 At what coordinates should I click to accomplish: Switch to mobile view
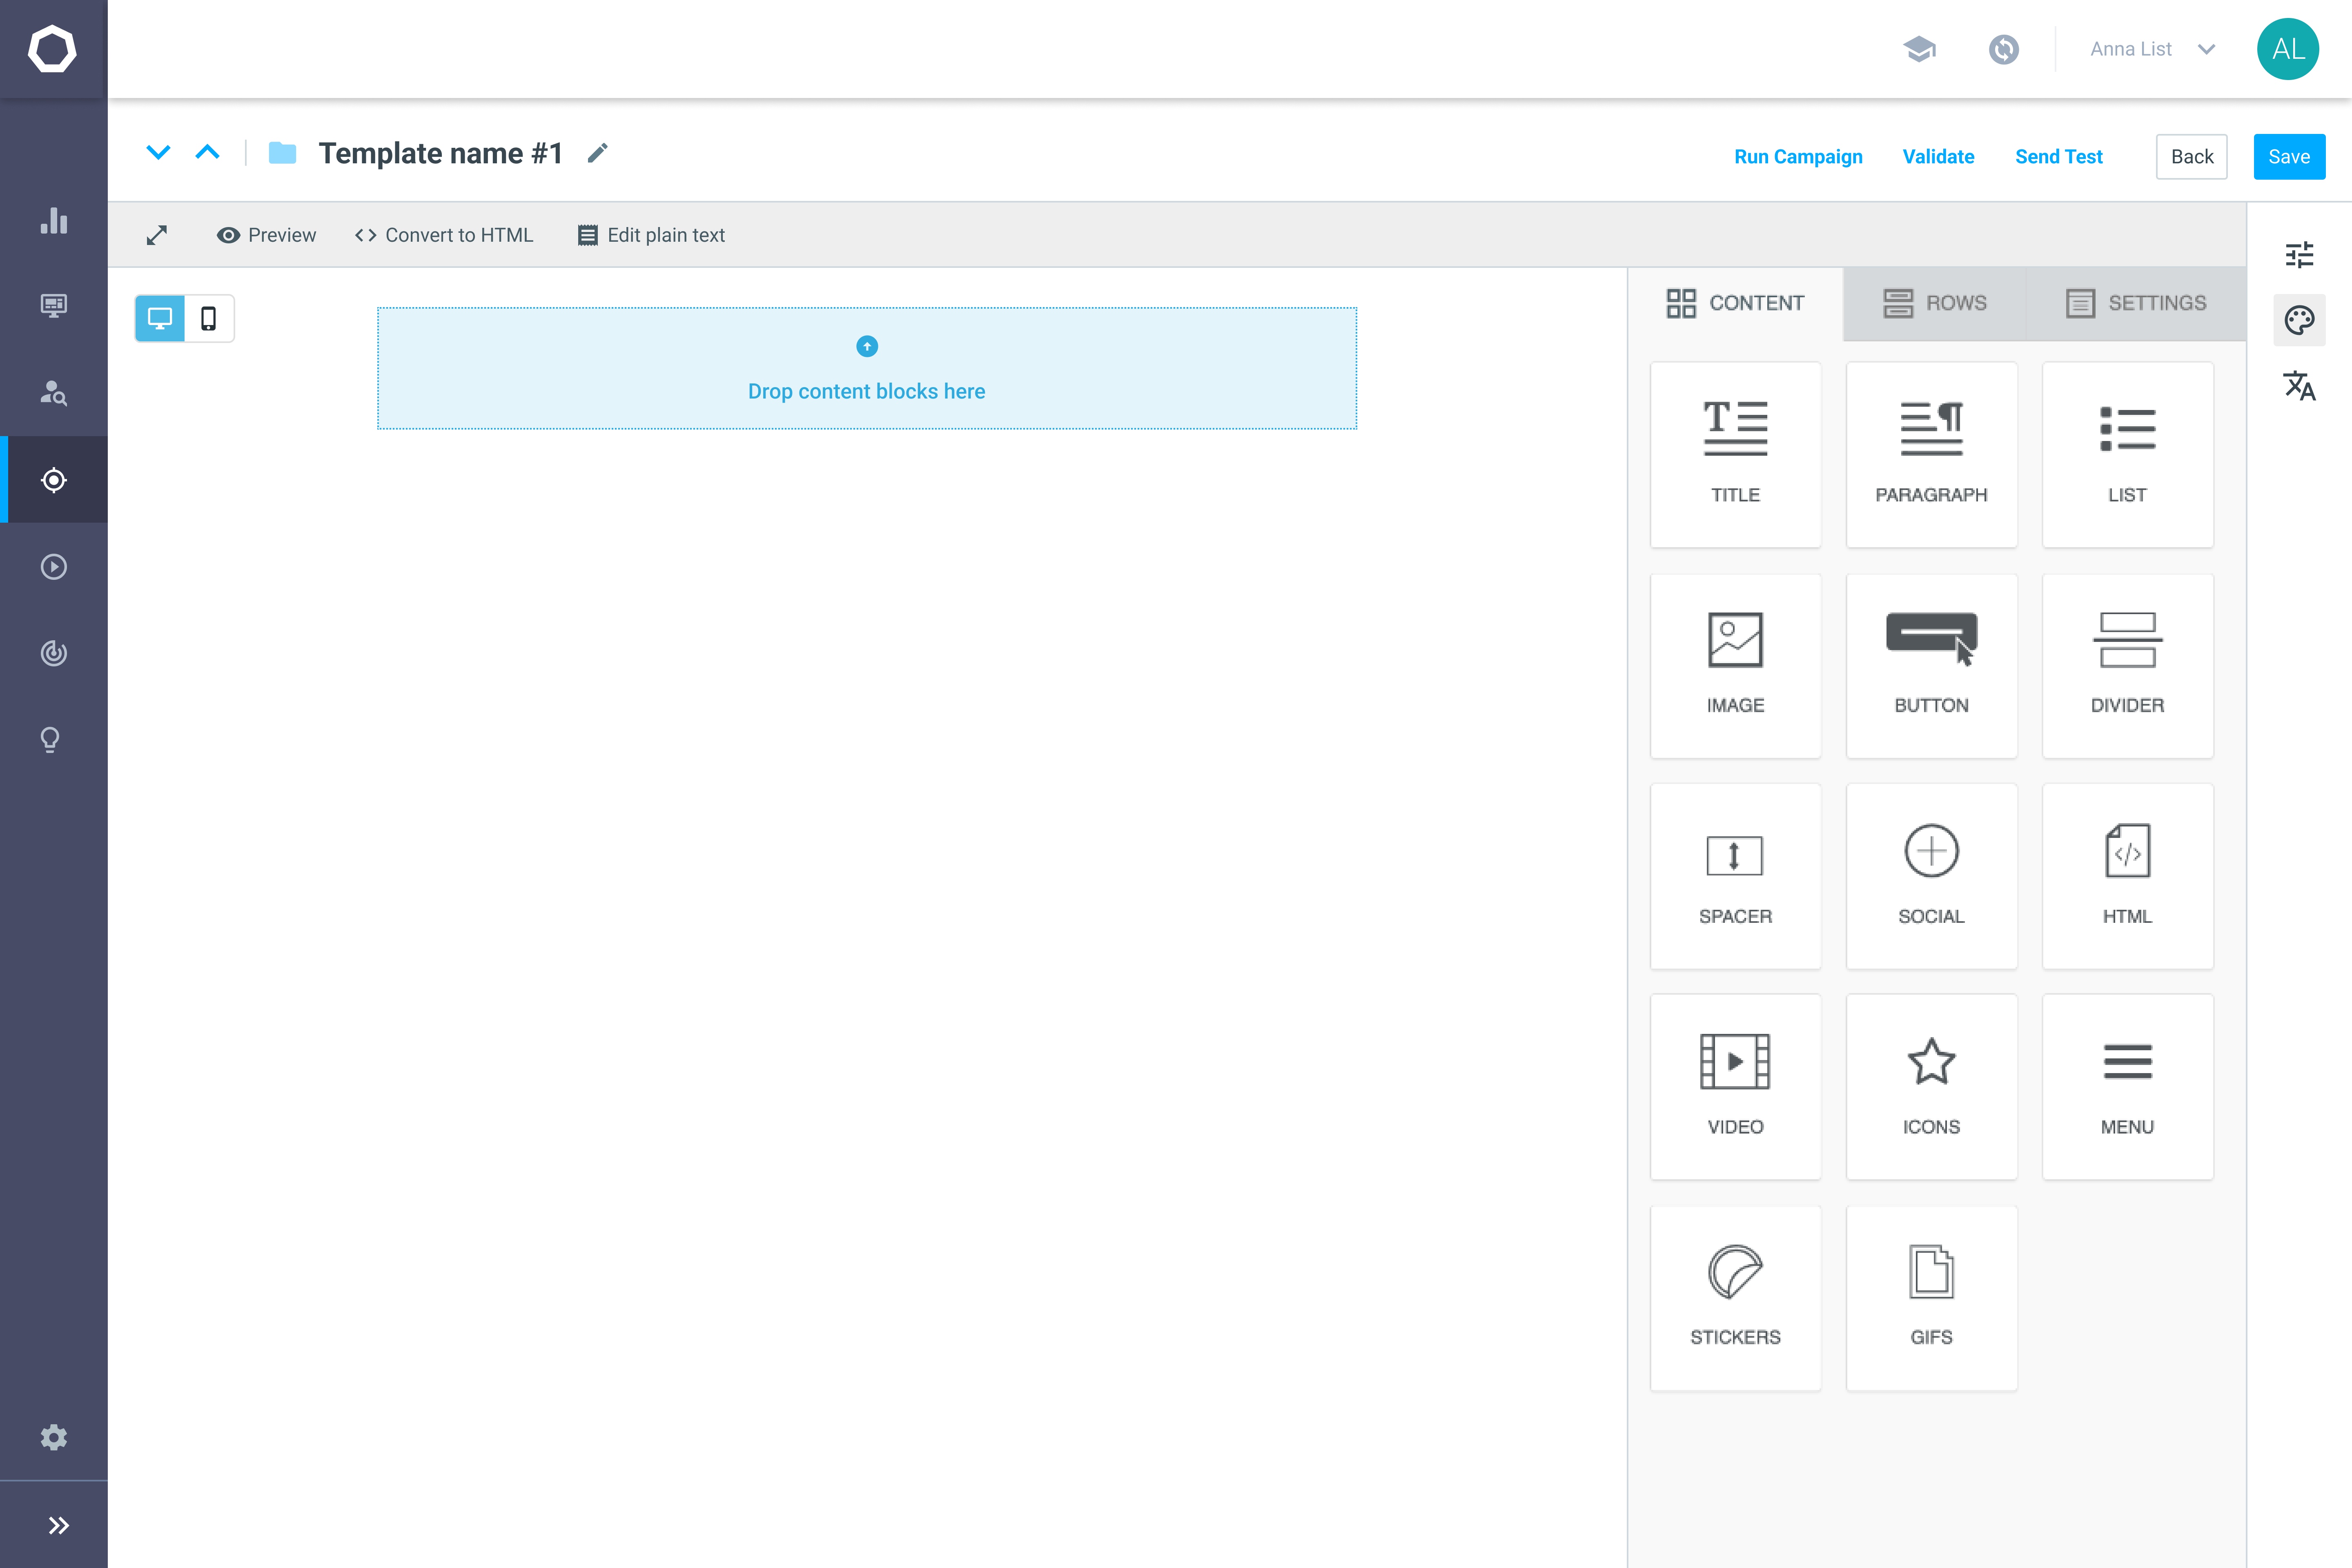tap(209, 319)
